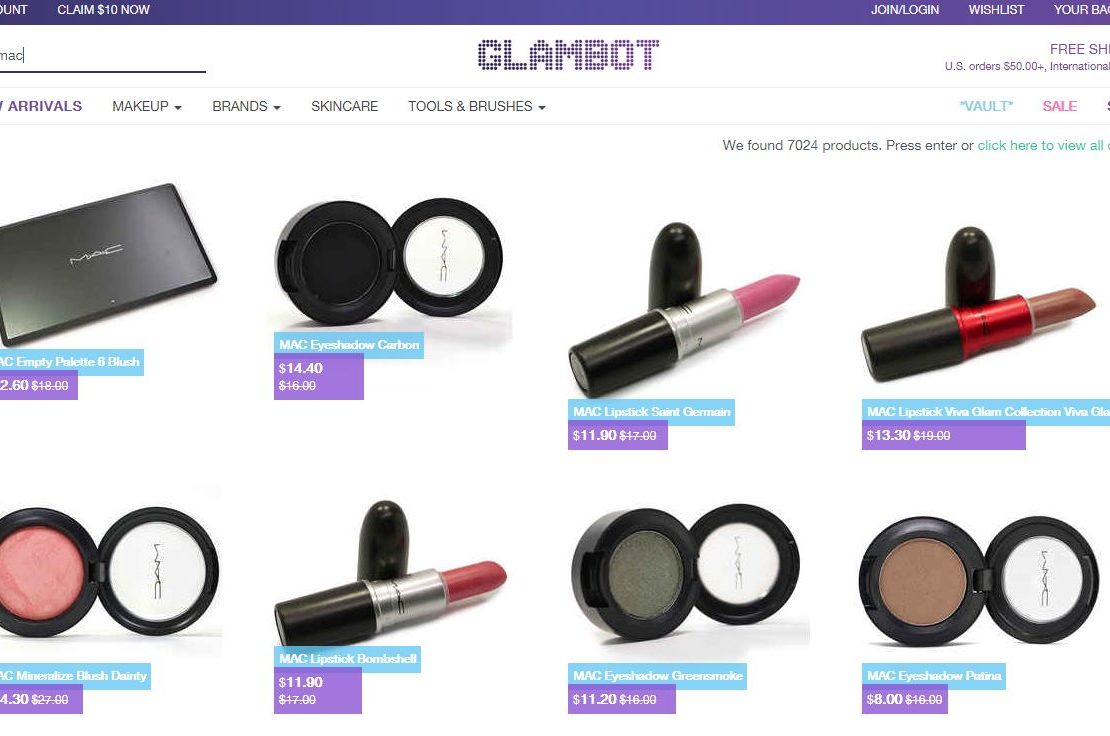
Task: Open the MAC Lipstick Bombshell image
Action: click(x=391, y=573)
